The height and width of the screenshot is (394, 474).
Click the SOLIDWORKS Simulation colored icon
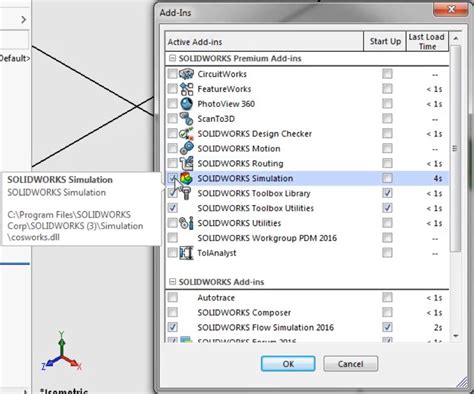[187, 178]
